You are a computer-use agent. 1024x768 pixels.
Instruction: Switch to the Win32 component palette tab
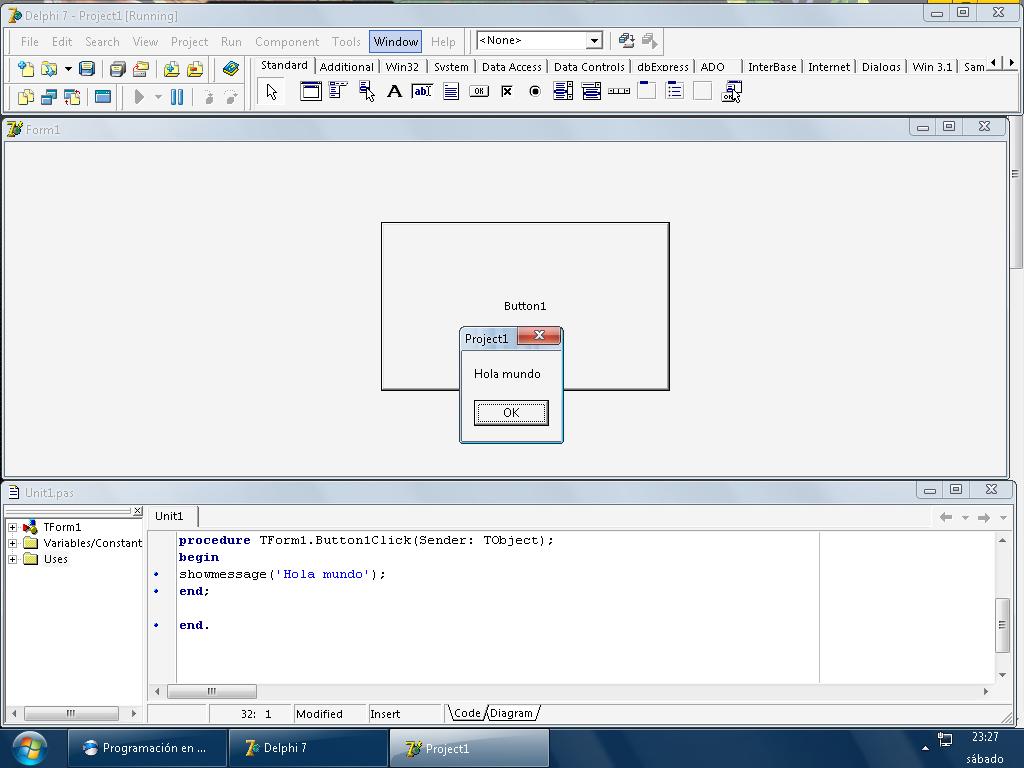(x=402, y=67)
